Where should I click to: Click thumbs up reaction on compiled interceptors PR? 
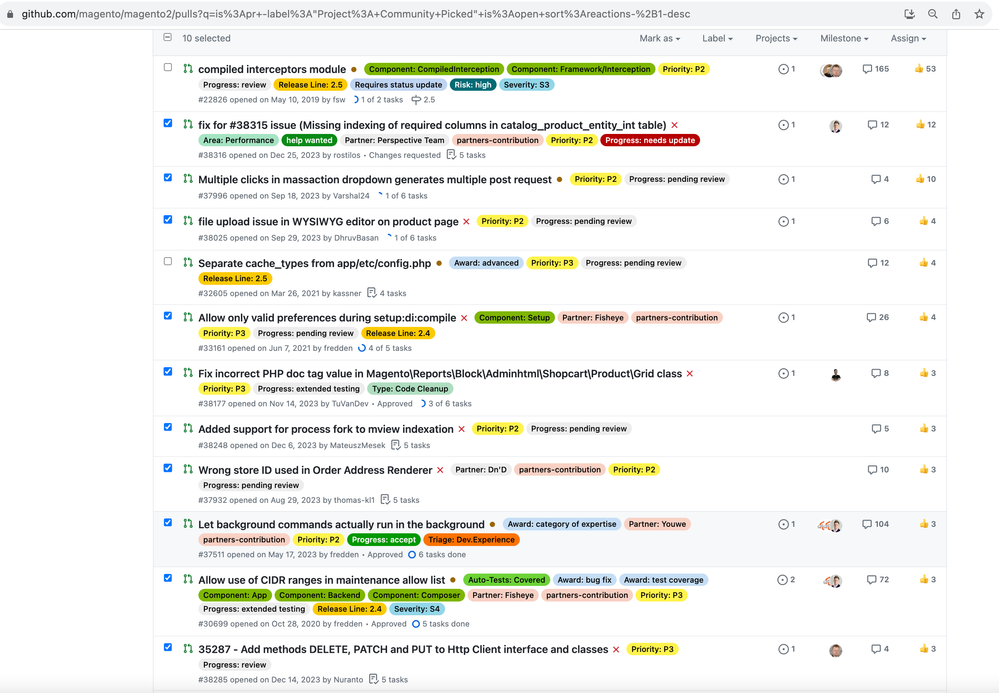919,69
